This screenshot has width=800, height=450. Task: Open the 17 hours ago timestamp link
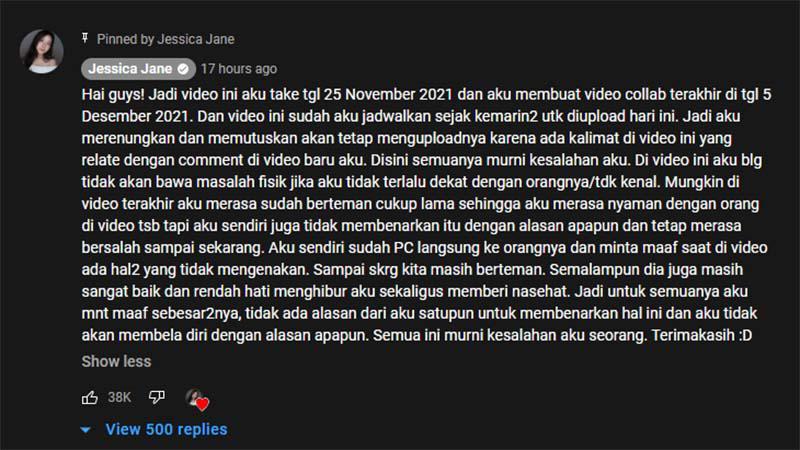[239, 69]
